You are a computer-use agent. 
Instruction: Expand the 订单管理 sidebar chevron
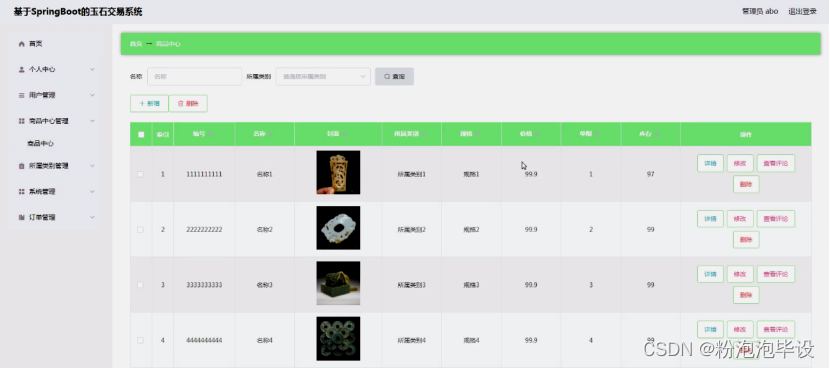point(92,217)
